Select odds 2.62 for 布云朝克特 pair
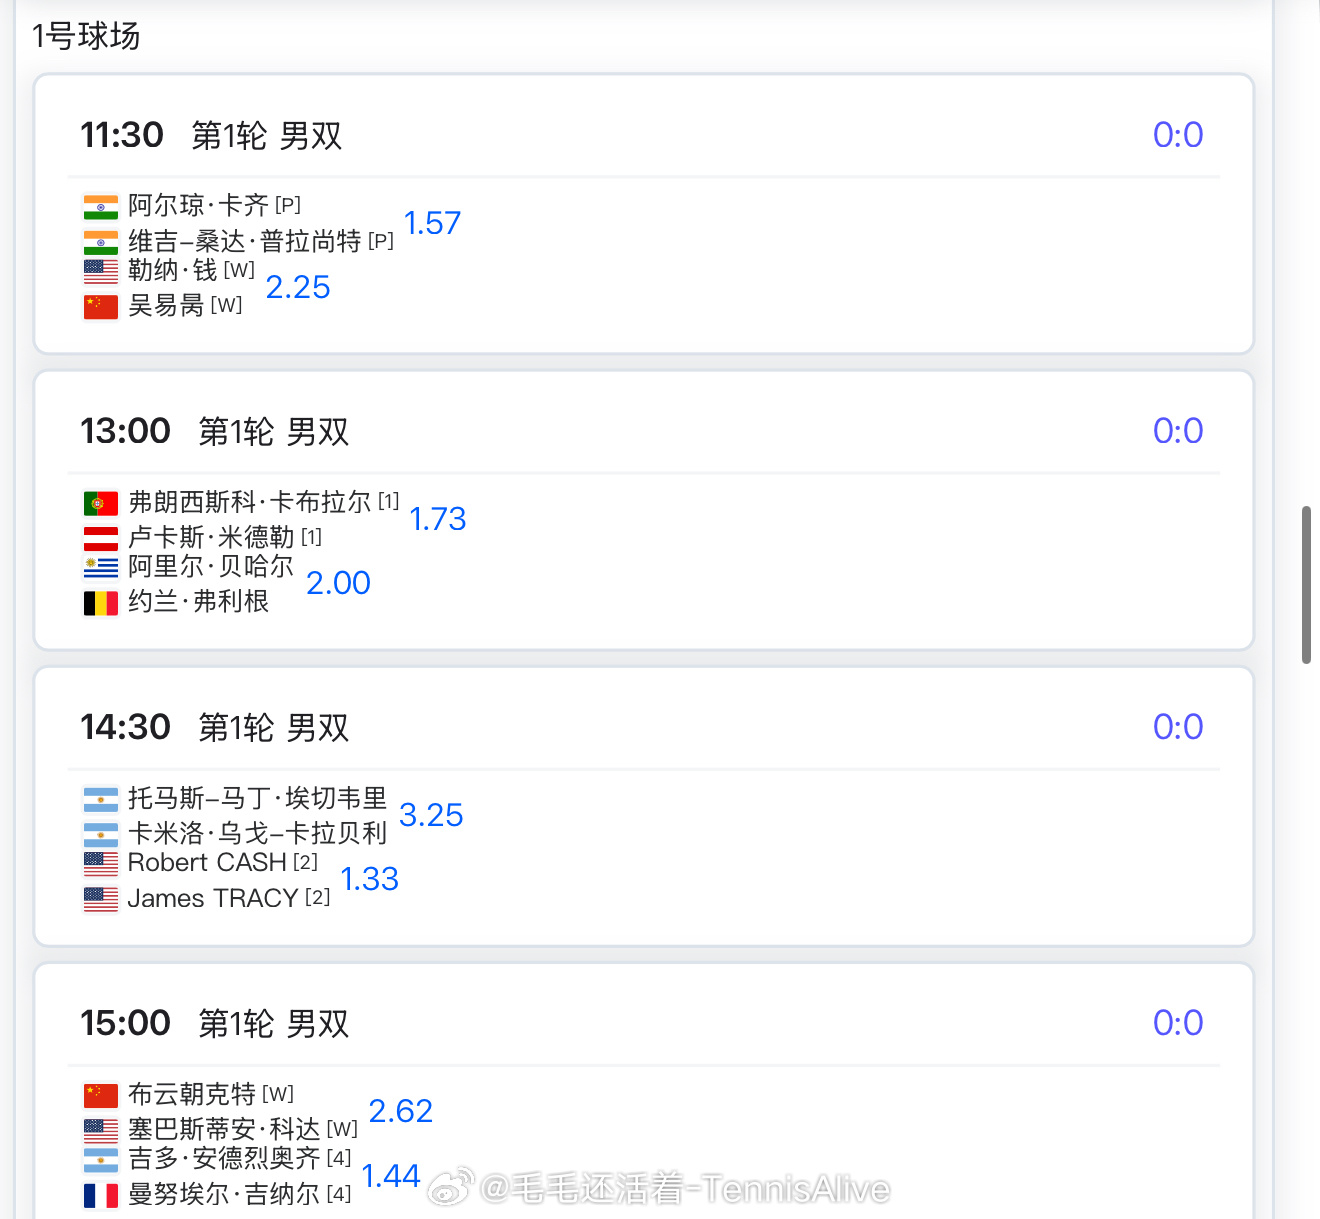Screen dimensions: 1320x1219 tap(401, 1111)
